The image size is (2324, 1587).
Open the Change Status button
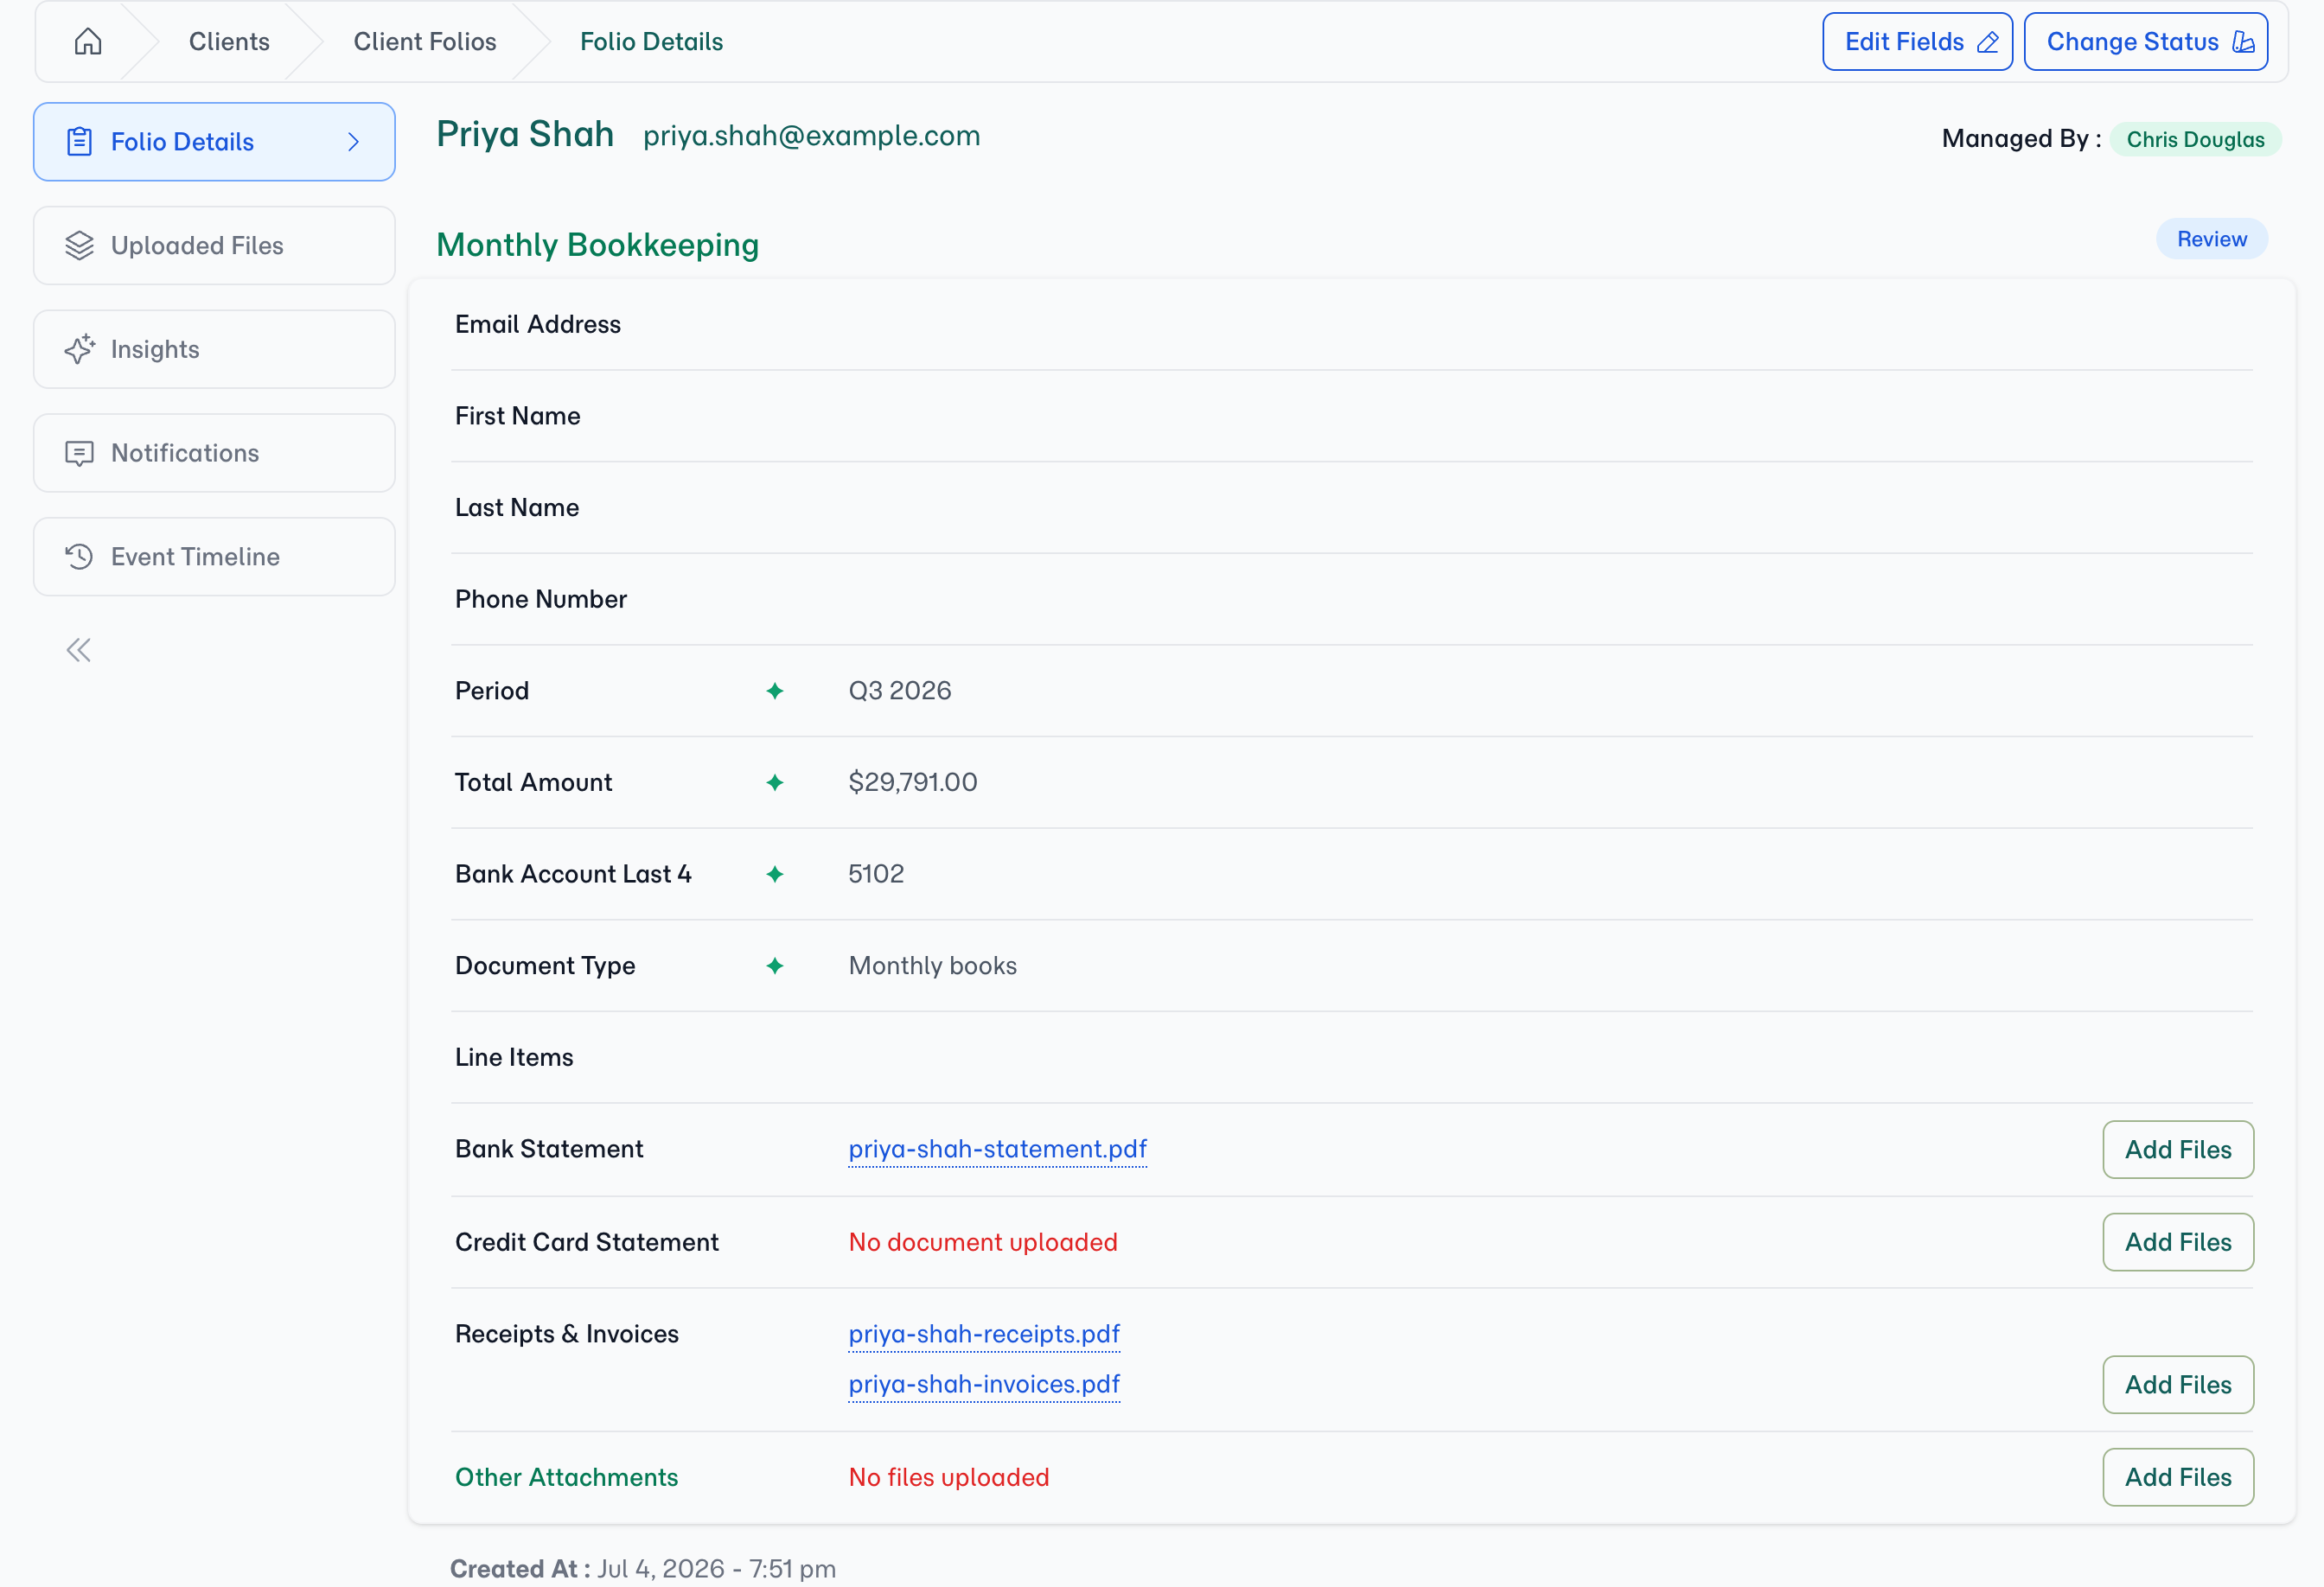(x=2145, y=41)
